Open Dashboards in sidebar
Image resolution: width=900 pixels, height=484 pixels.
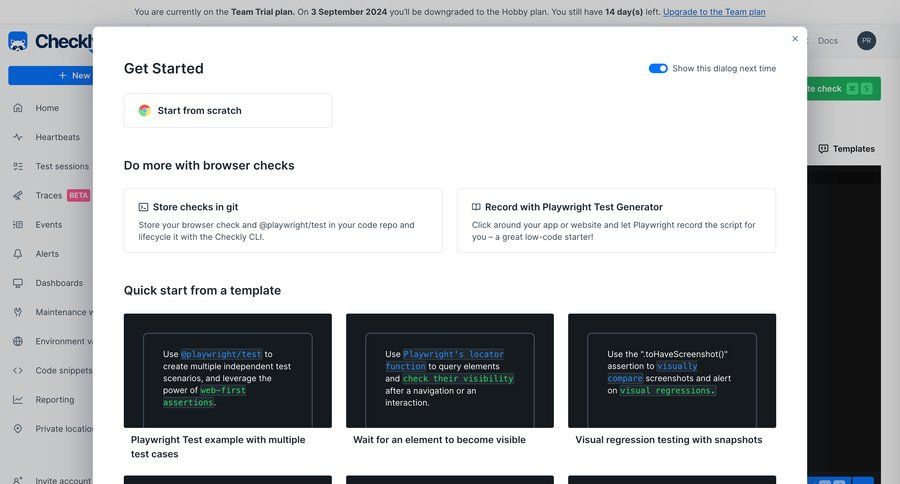pyautogui.click(x=59, y=283)
